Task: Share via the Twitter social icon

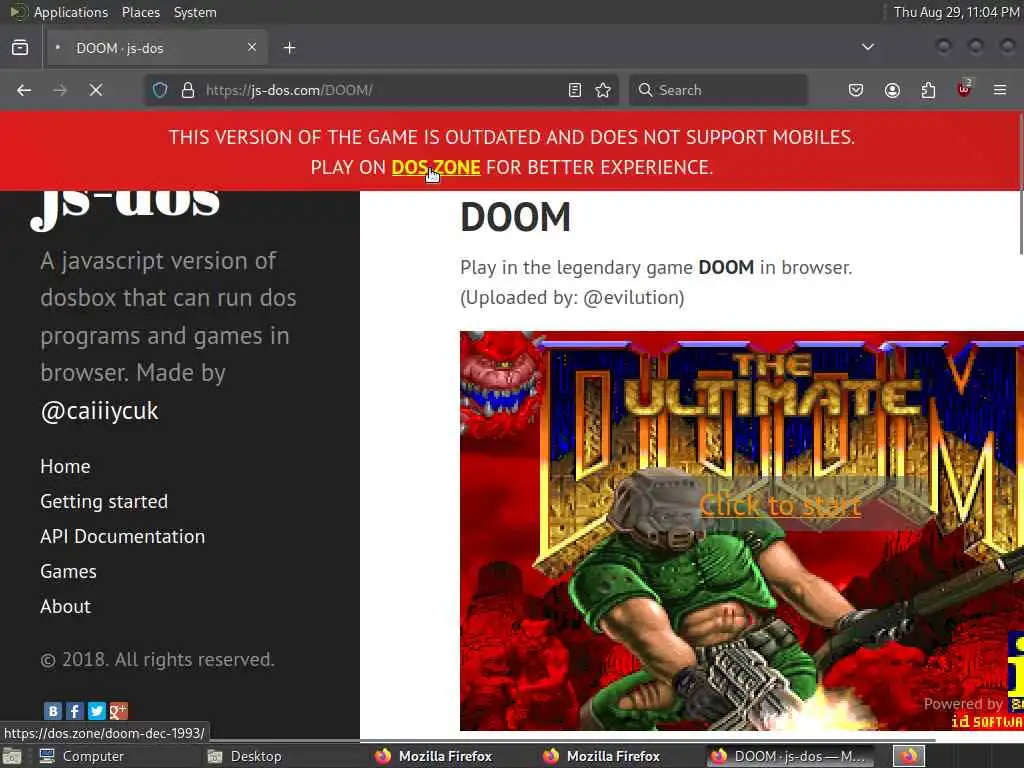Action: (x=97, y=711)
